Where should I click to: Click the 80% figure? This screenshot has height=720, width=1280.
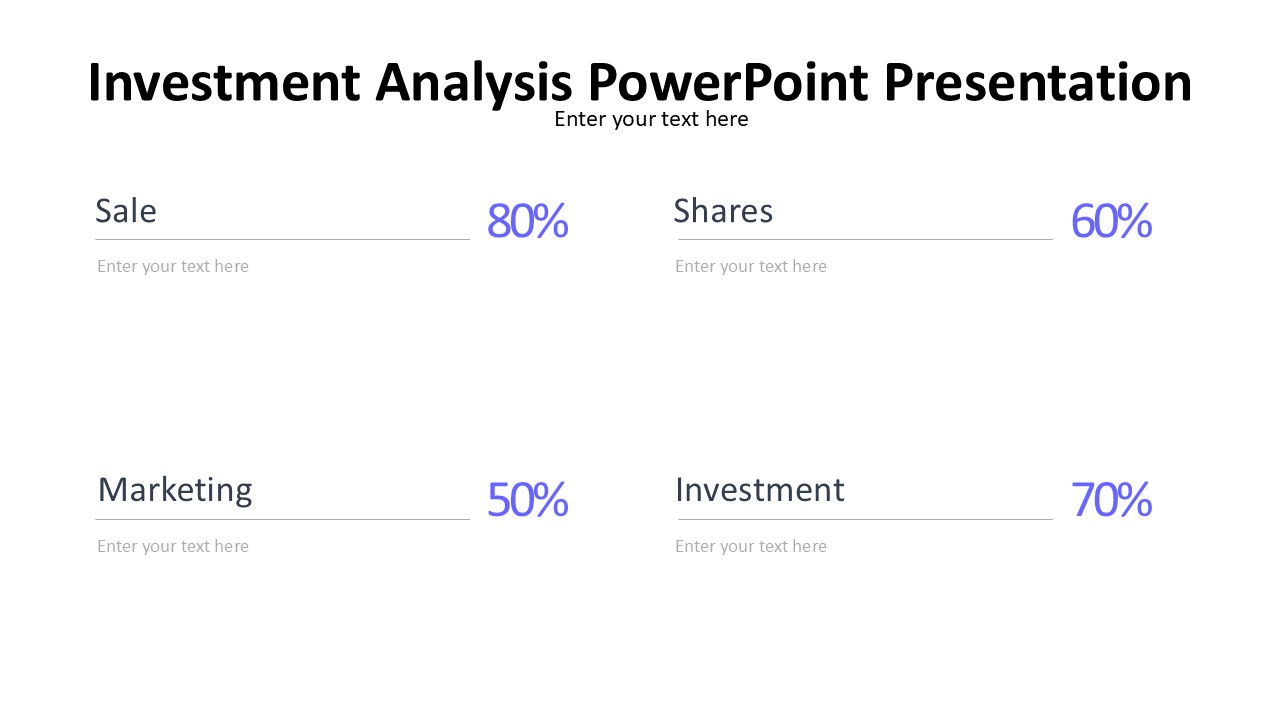point(527,221)
